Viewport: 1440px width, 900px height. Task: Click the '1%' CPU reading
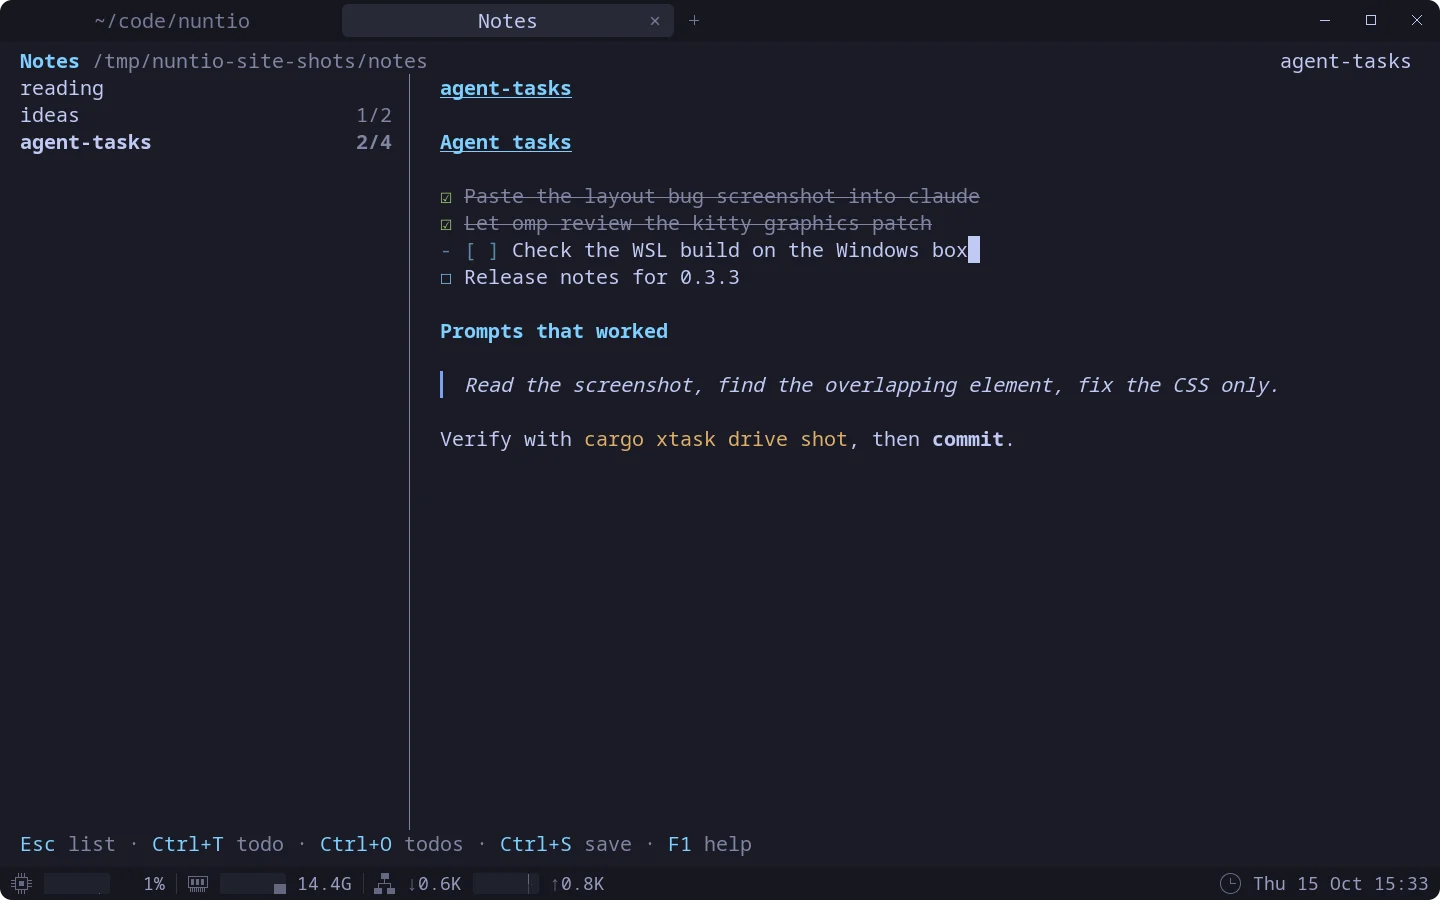click(154, 884)
